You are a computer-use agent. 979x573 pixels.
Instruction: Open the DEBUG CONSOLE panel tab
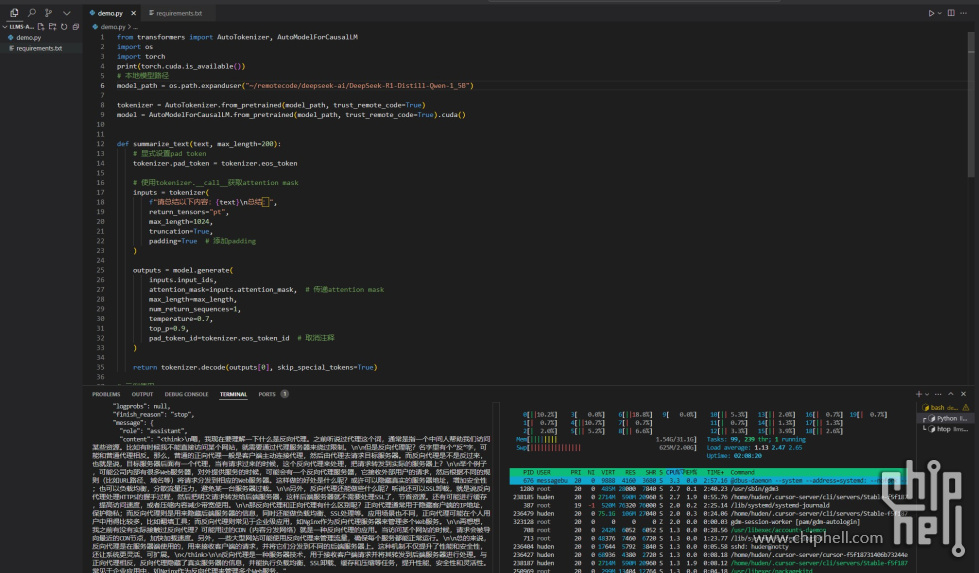coord(186,394)
